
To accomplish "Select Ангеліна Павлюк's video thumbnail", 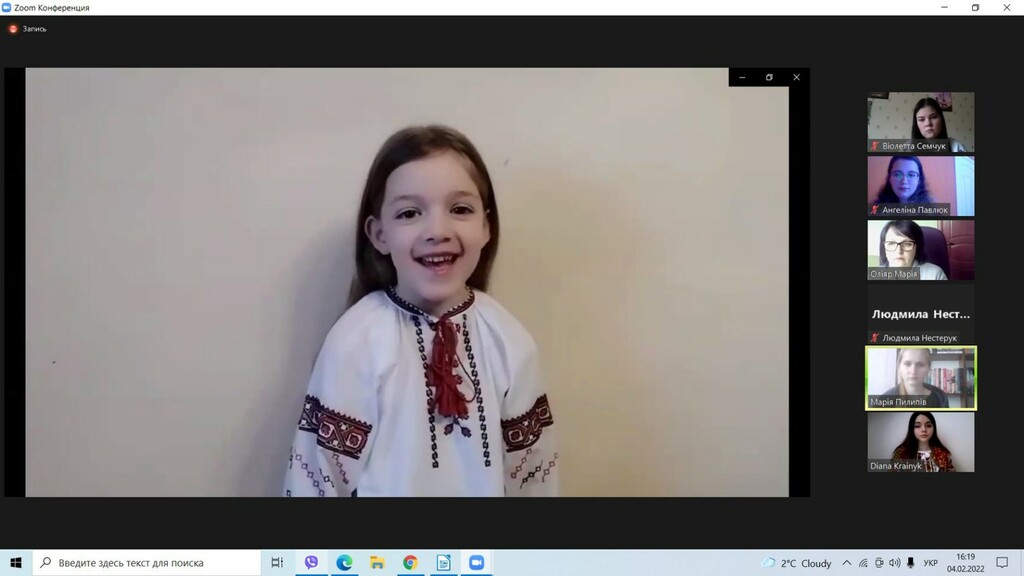I will point(920,186).
